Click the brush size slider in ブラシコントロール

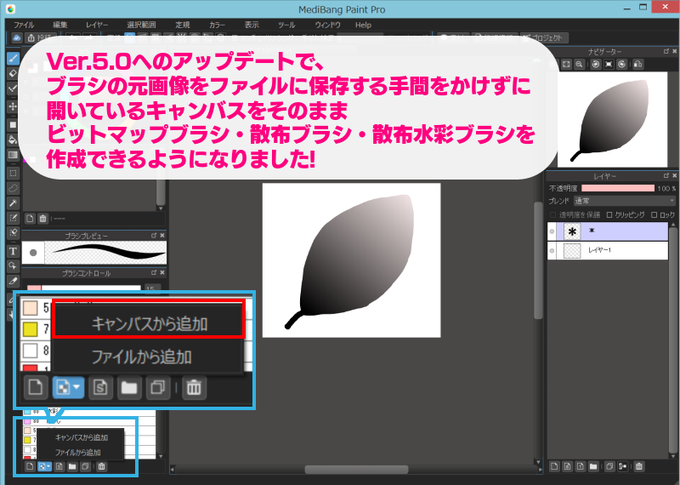point(84,288)
